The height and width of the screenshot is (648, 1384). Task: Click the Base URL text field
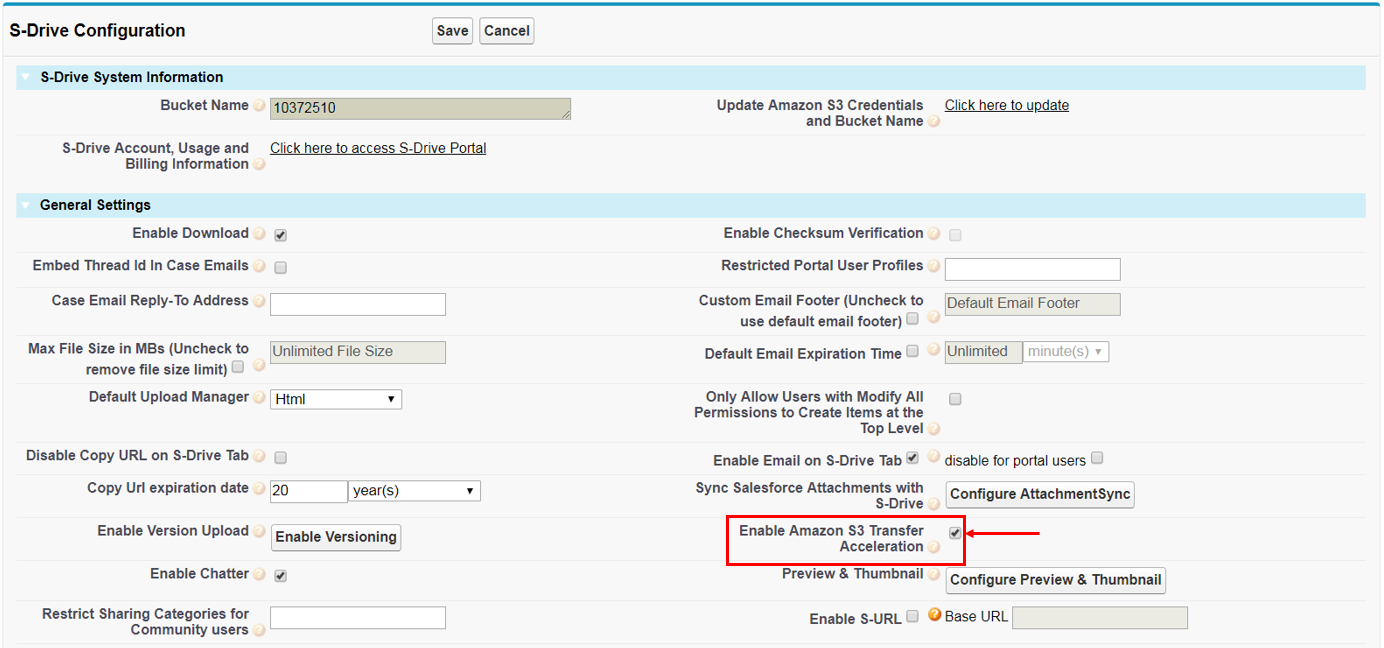click(1100, 618)
